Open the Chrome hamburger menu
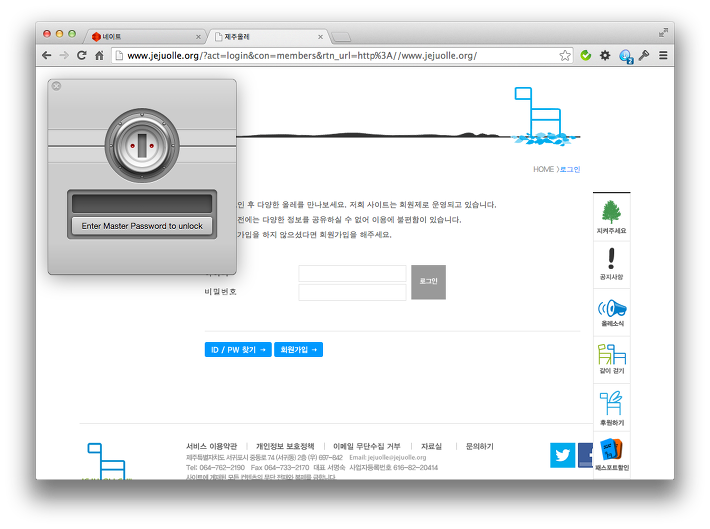Image resolution: width=710 pixels, height=529 pixels. click(663, 55)
